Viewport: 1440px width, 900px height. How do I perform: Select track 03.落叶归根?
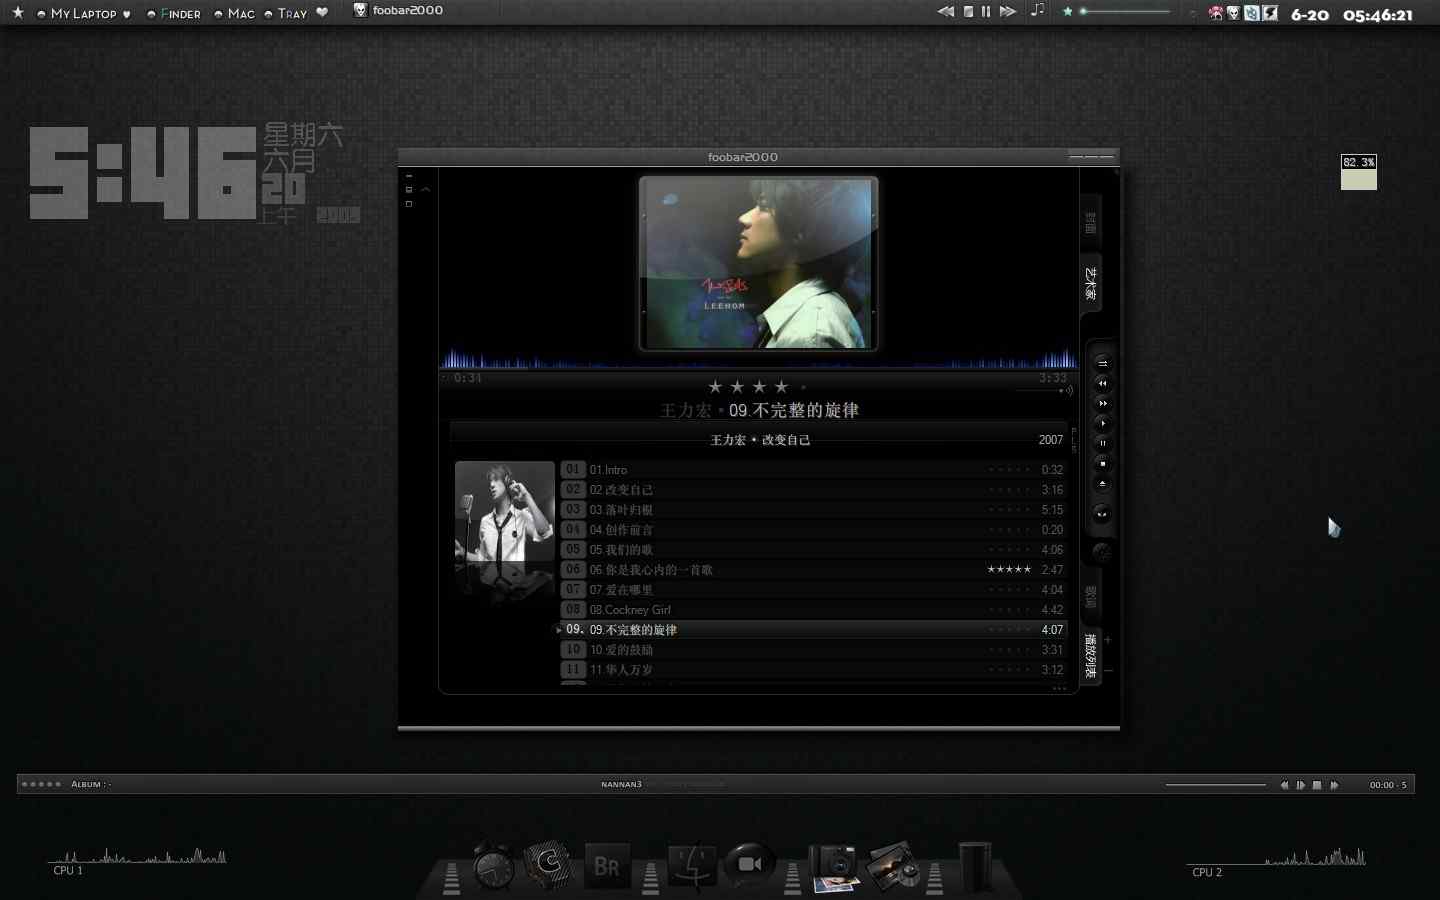pos(813,510)
